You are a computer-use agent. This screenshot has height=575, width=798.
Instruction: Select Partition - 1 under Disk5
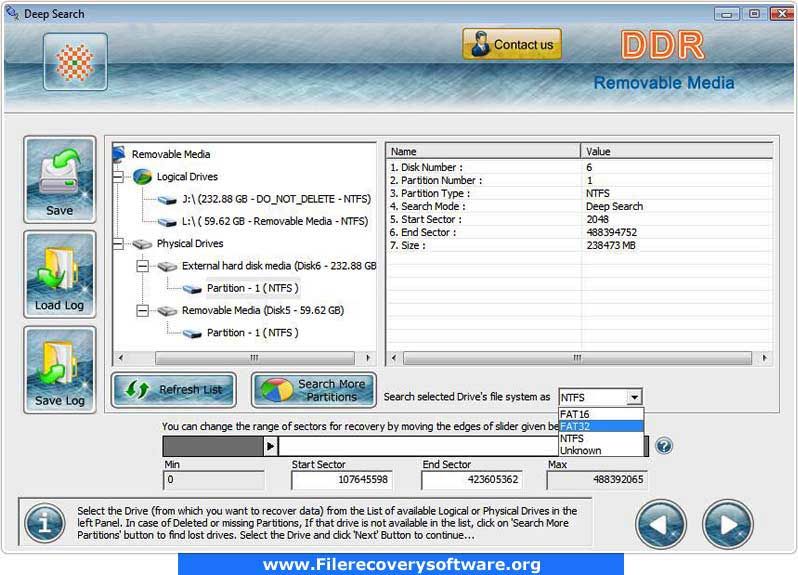252,333
